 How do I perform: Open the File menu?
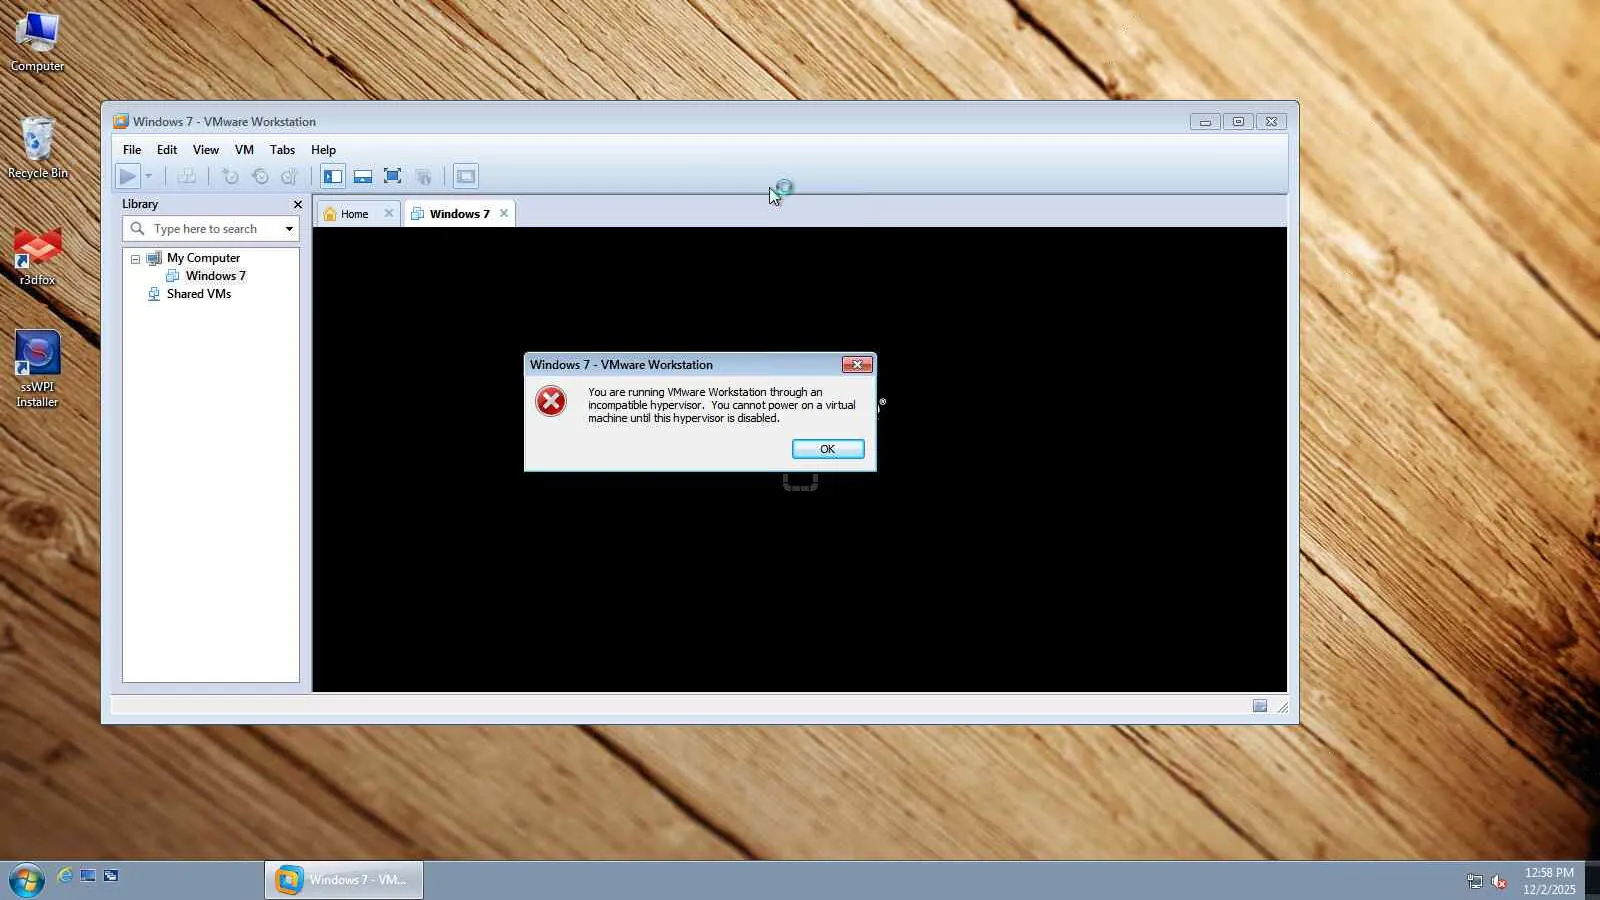(132, 150)
